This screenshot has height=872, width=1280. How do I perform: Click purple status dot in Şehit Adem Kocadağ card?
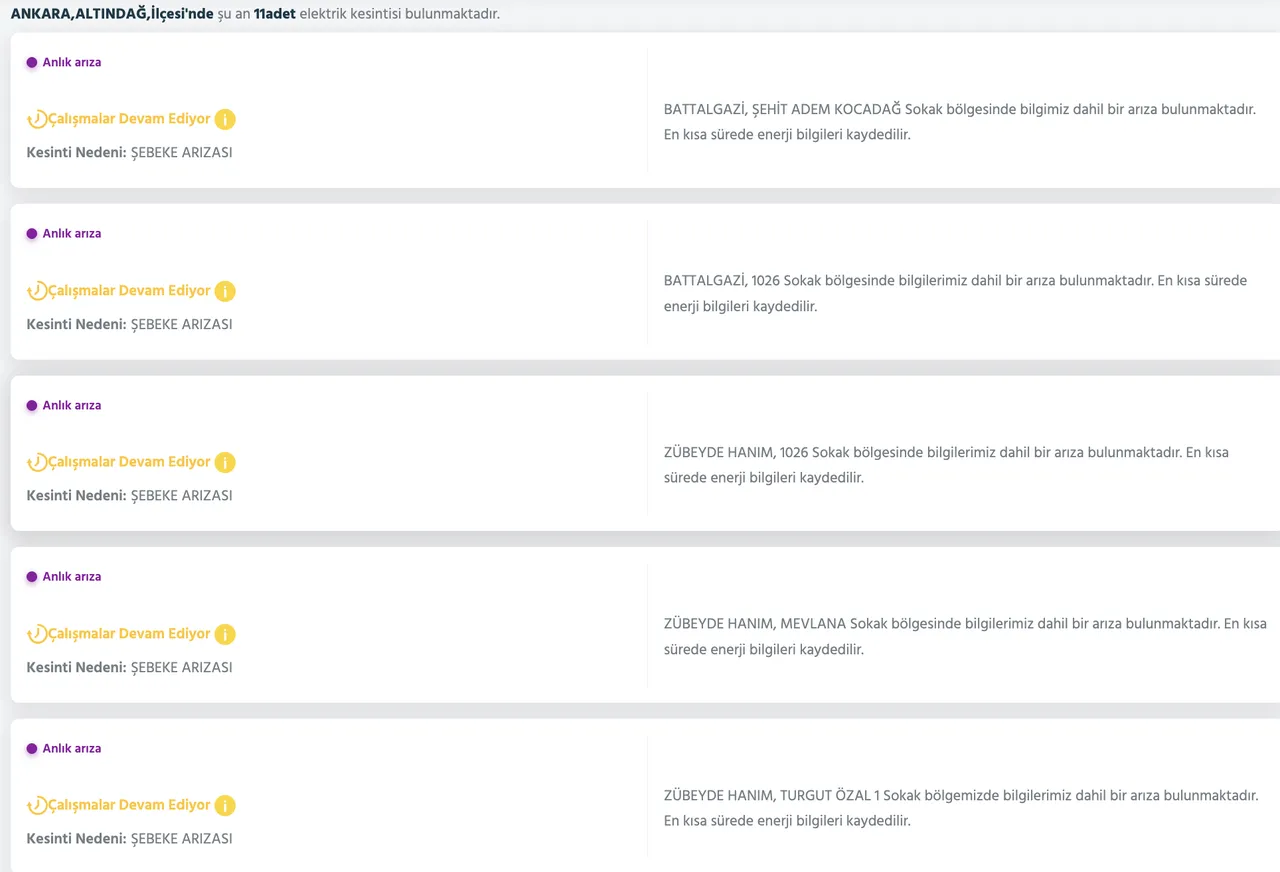(32, 62)
